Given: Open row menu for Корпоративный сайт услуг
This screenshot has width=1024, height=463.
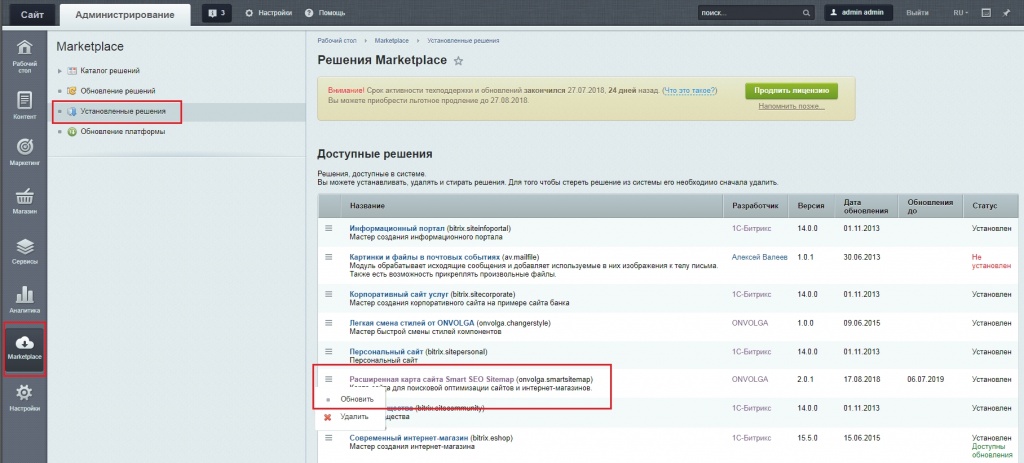Looking at the screenshot, I should [328, 293].
